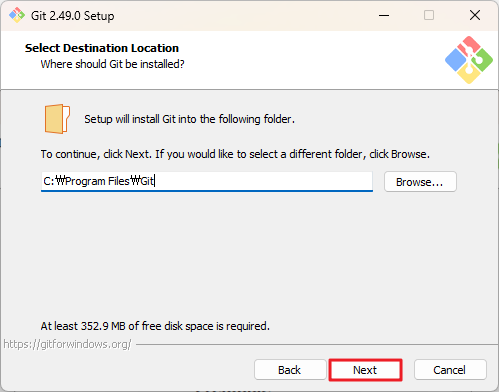Focus the destination folder path field
499x392 pixels.
207,182
